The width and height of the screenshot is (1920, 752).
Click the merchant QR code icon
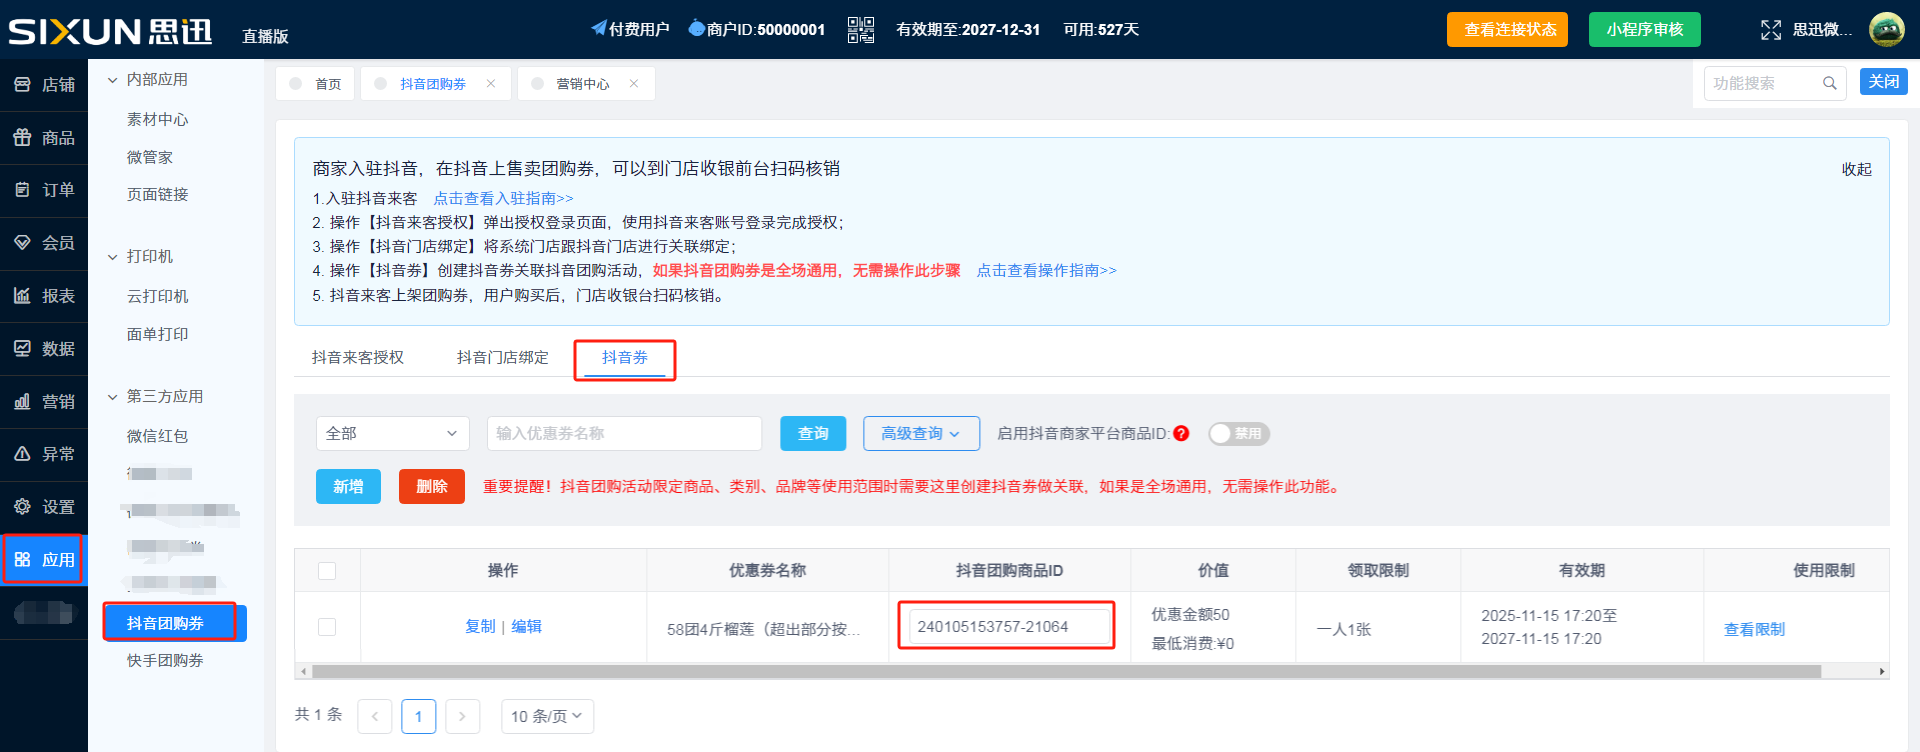point(860,30)
